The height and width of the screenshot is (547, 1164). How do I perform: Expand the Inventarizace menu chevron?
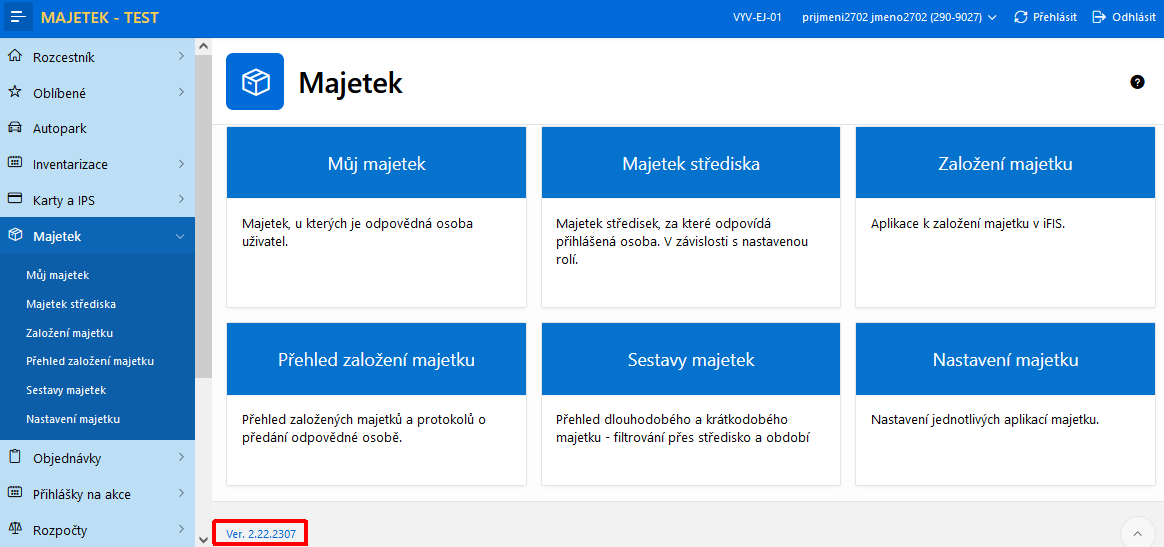tap(181, 163)
